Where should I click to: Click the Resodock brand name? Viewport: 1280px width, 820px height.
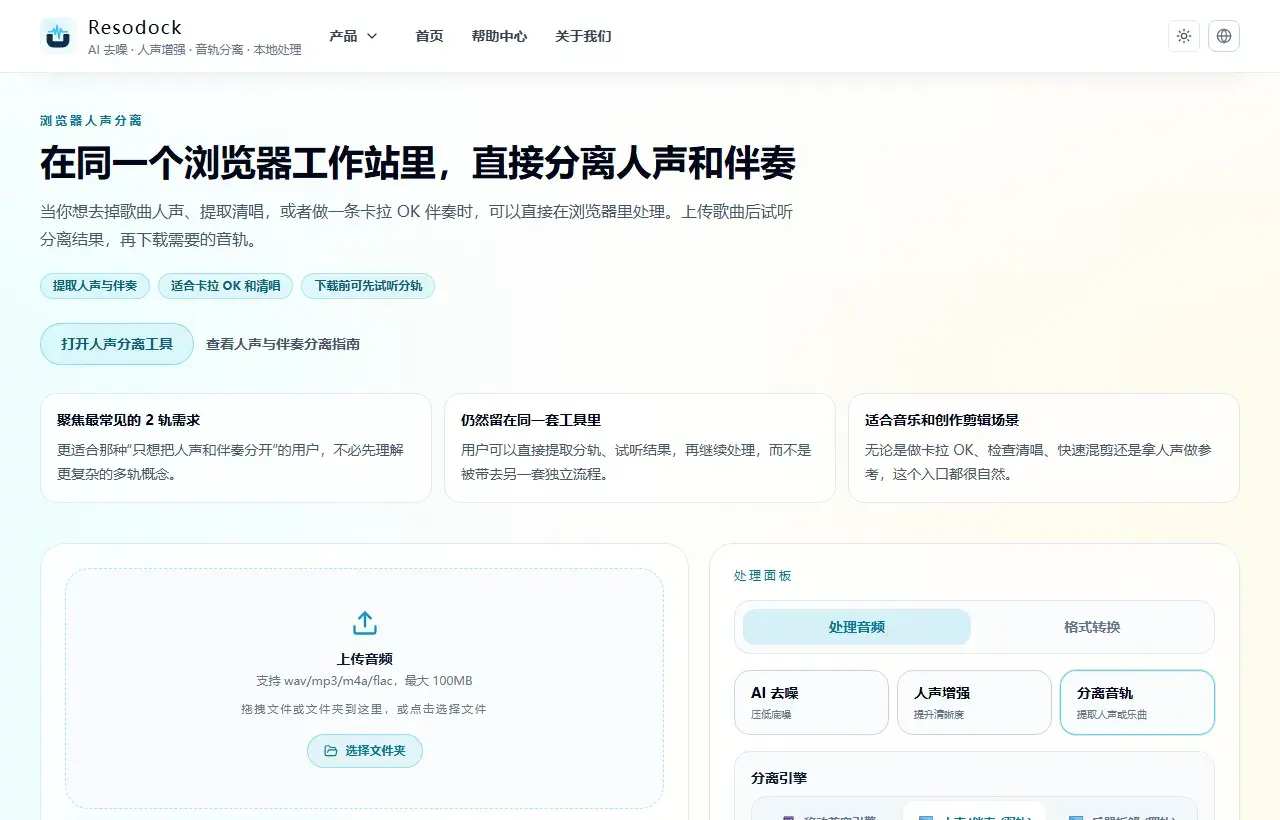[135, 27]
